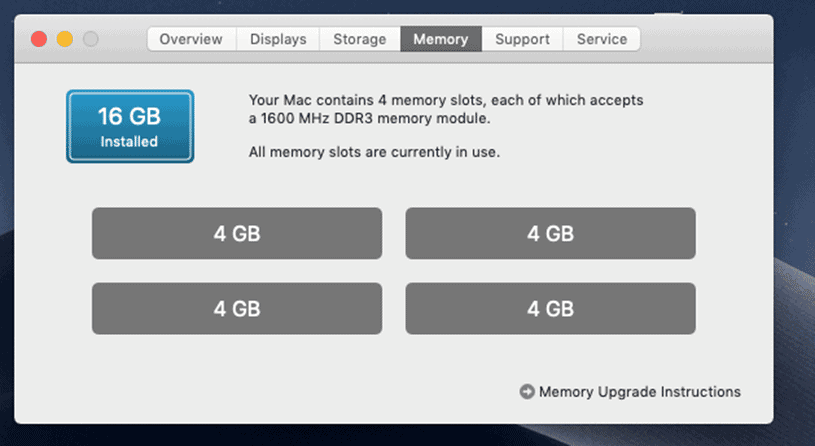Click the 'All memory slots are currently in use' text
Screen dimensions: 815x446
(374, 152)
